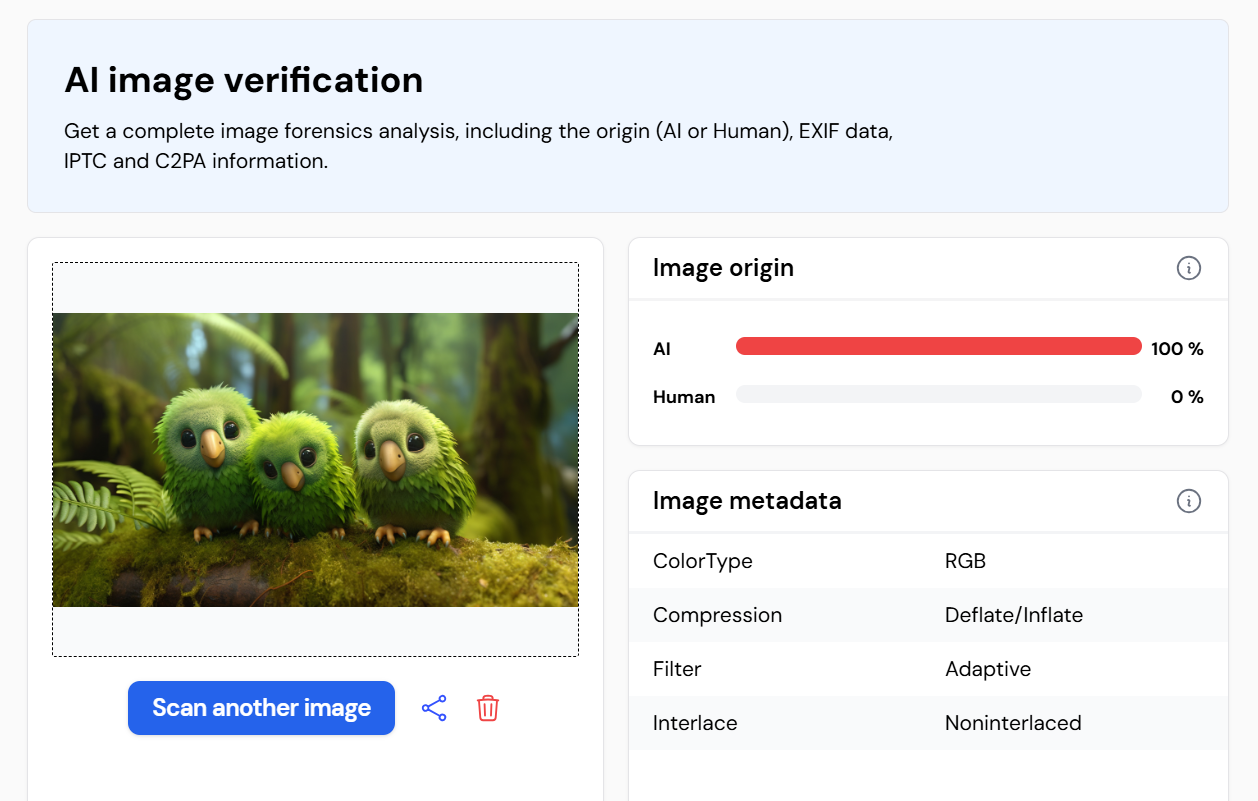
Task: Click the Adaptive filter value
Action: pyautogui.click(x=987, y=669)
